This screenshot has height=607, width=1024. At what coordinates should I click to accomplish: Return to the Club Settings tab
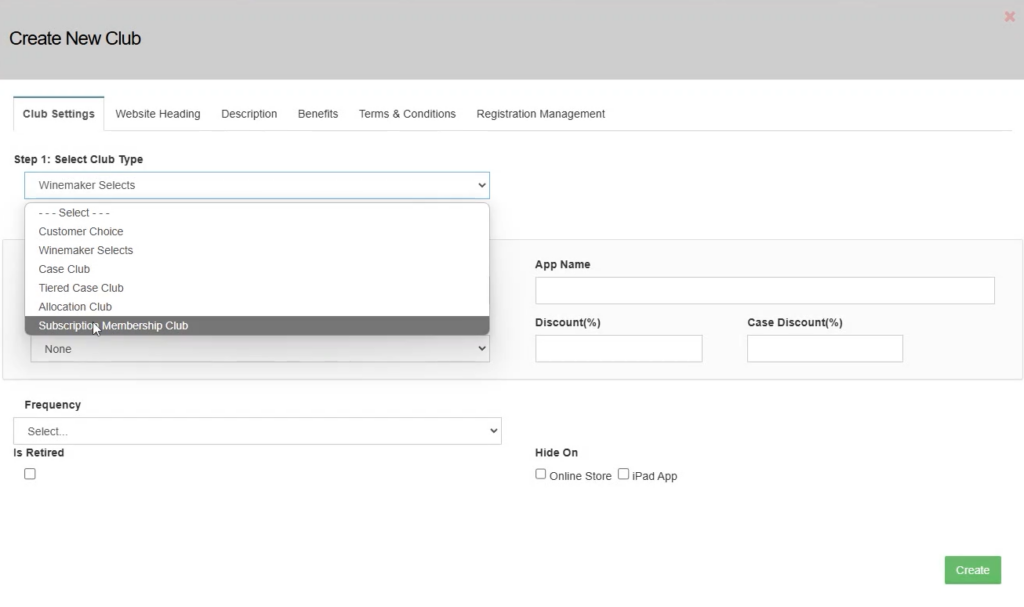coord(58,113)
